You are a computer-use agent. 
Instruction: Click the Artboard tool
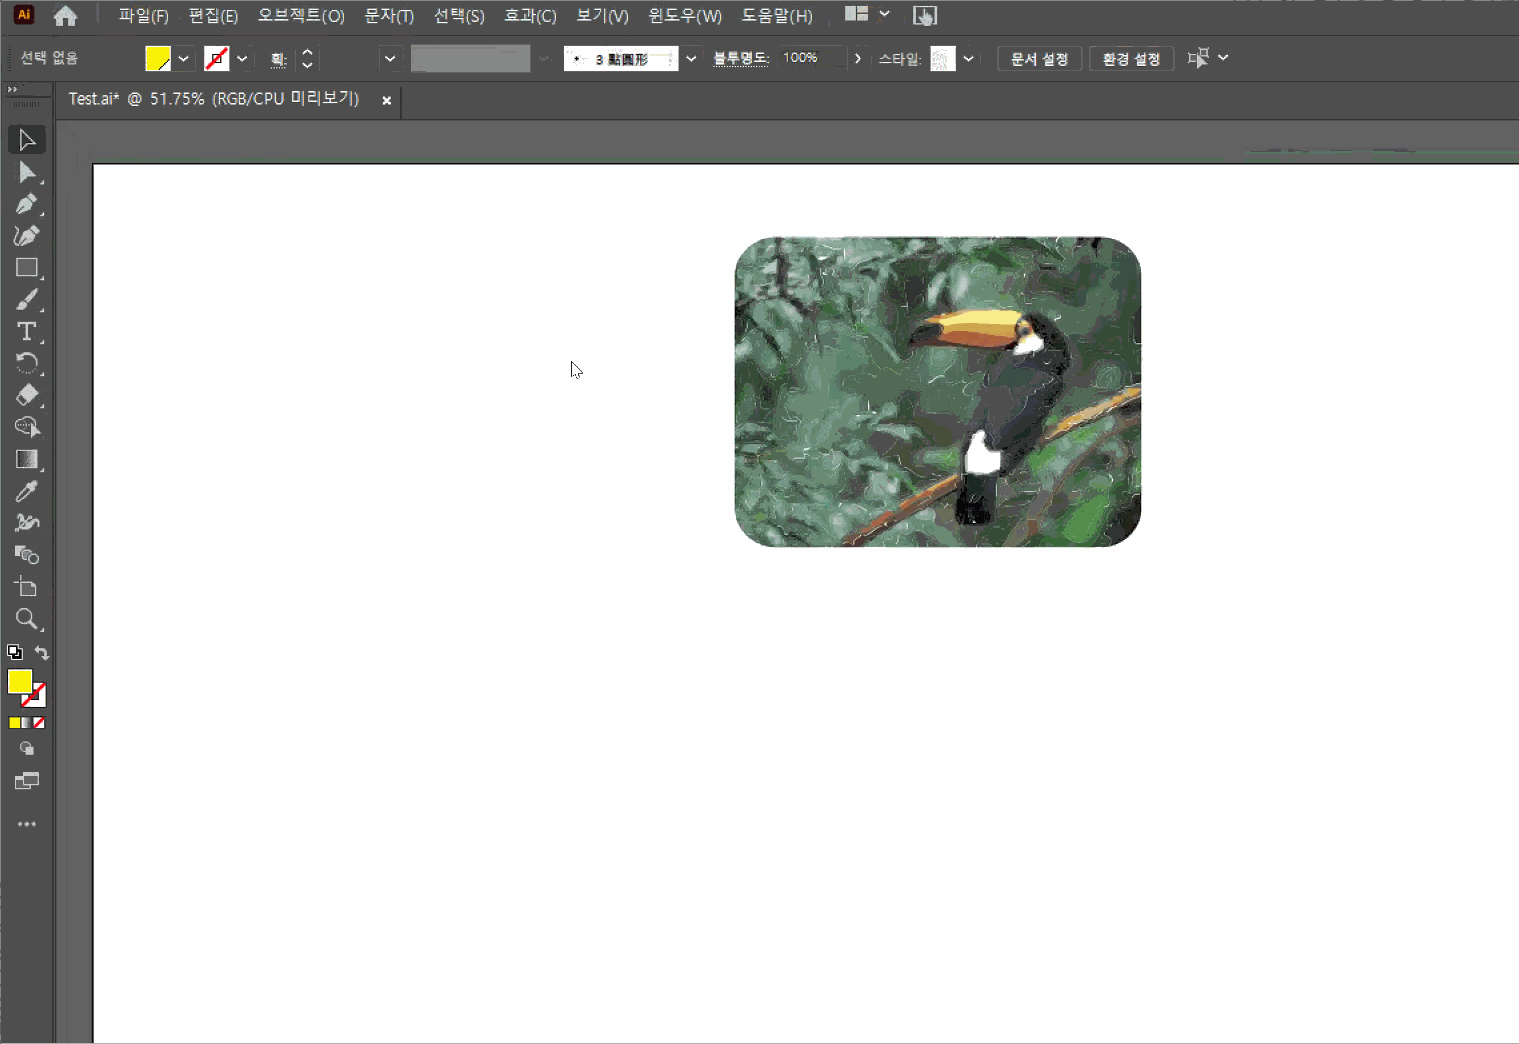[x=27, y=587]
